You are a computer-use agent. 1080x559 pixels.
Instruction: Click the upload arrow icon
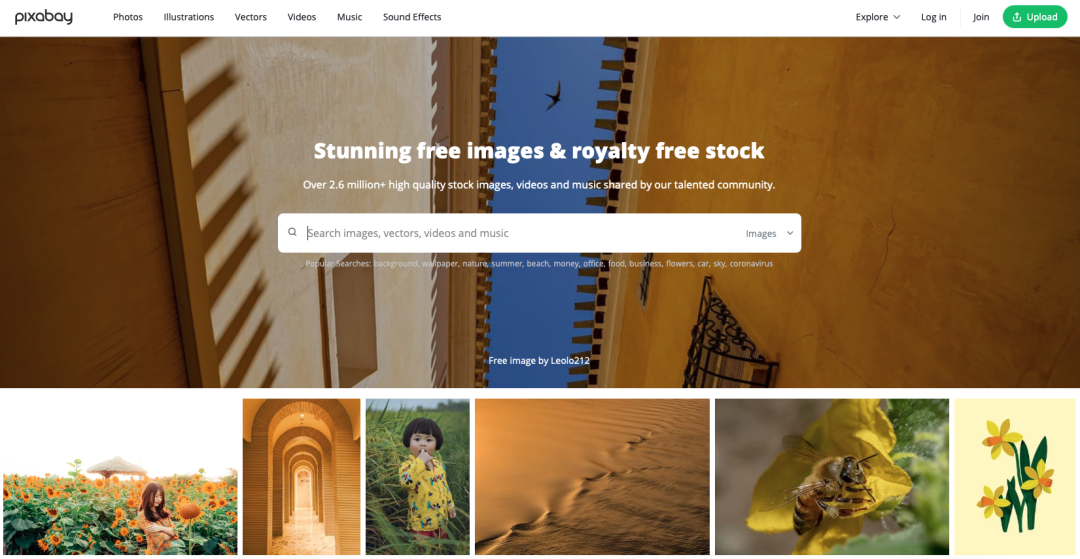1017,17
